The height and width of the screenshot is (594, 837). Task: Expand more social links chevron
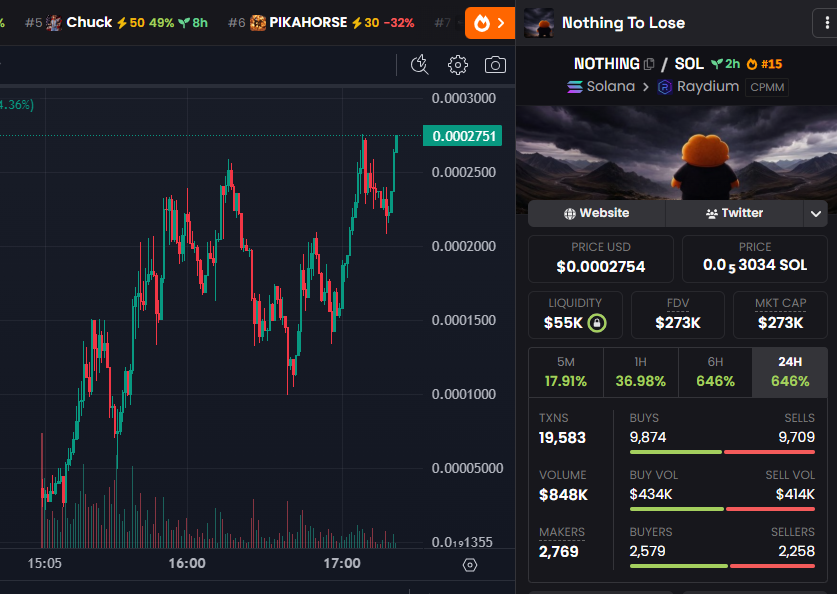(815, 213)
